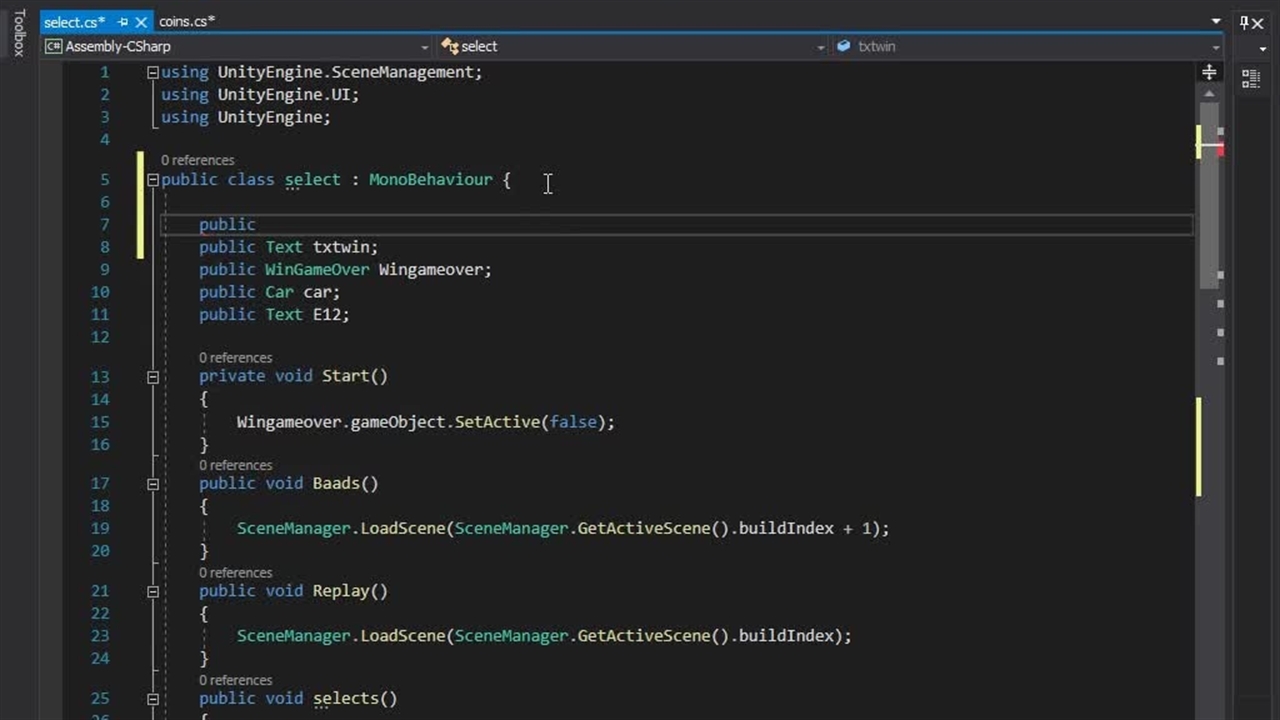The image size is (1280, 720).
Task: Collapse the Baads() method block
Action: coord(153,484)
